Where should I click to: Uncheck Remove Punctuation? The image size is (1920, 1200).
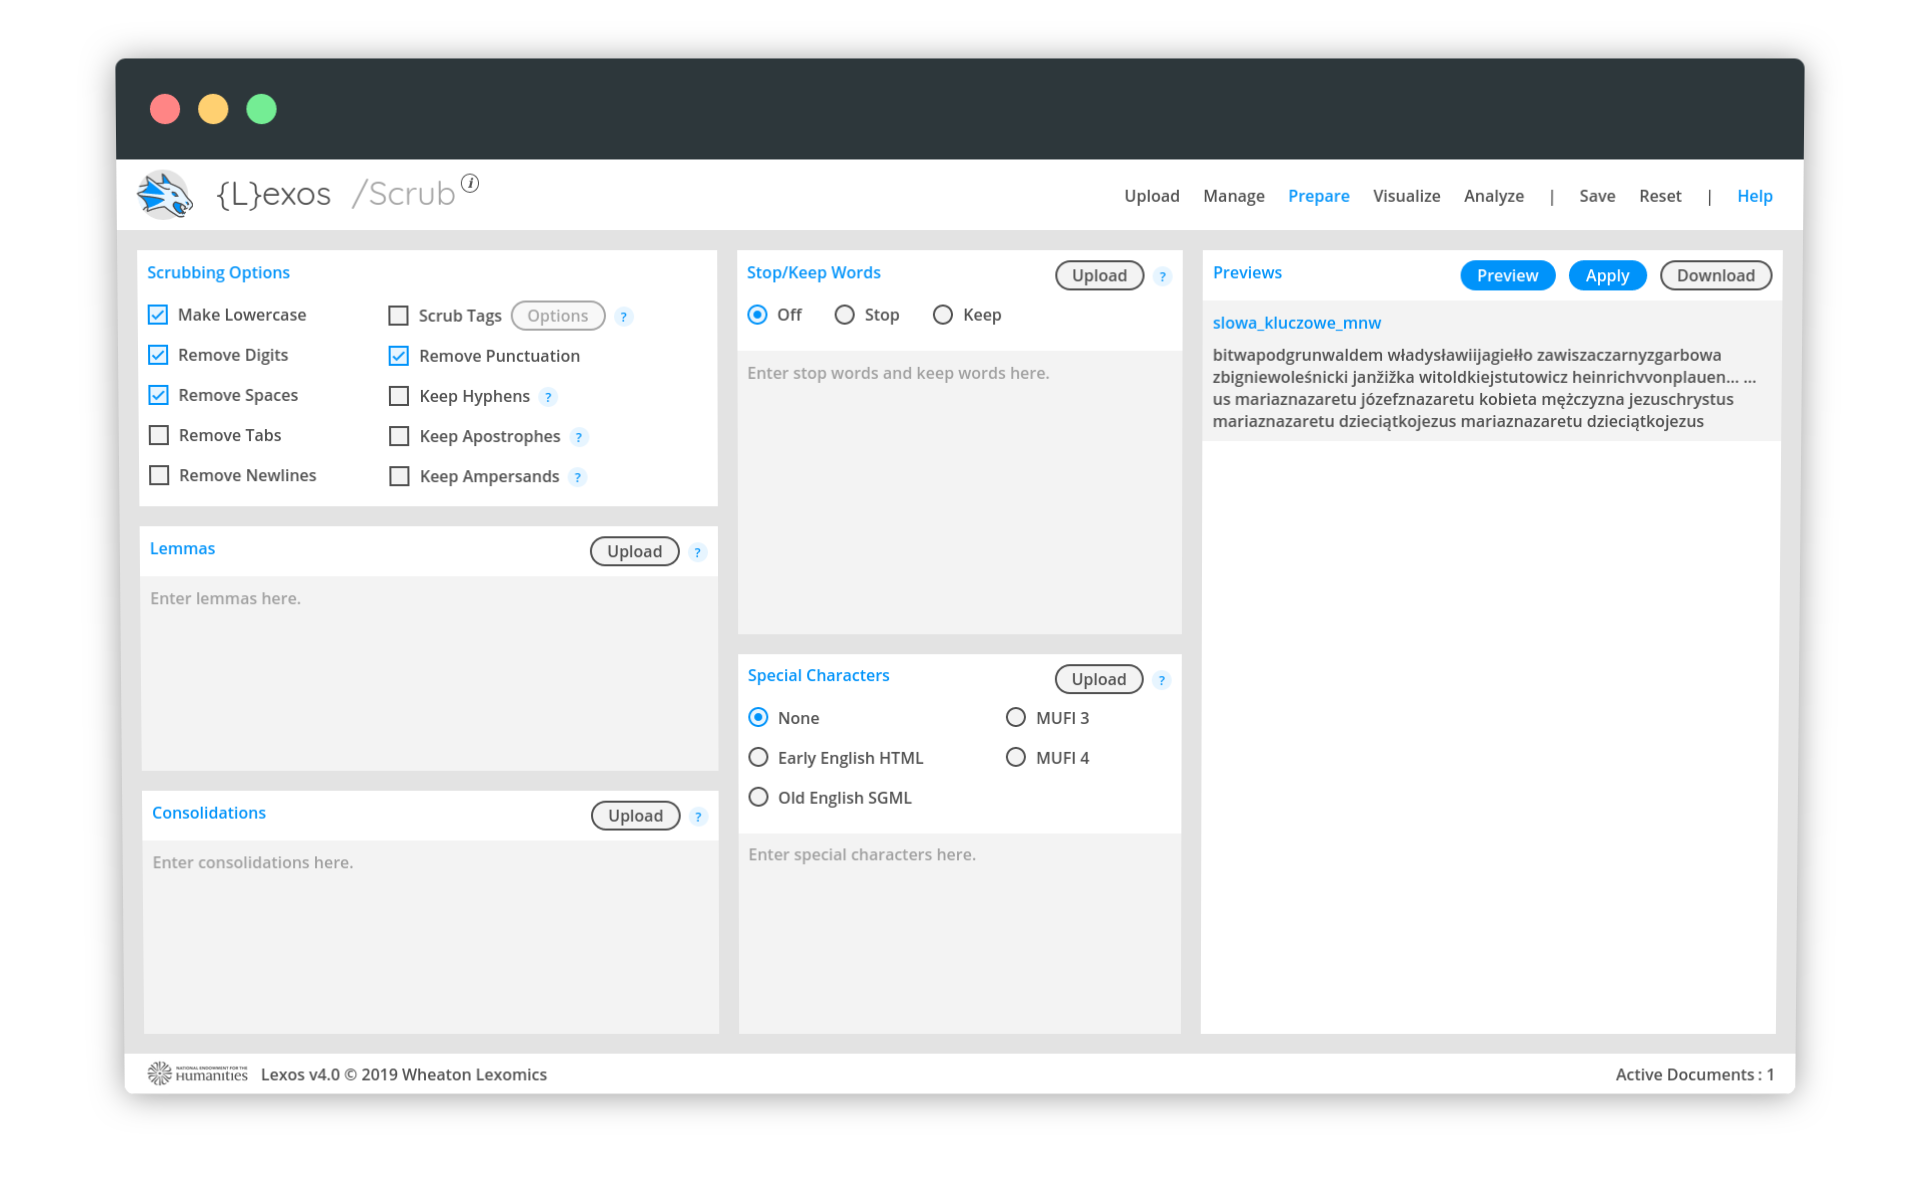click(x=399, y=356)
